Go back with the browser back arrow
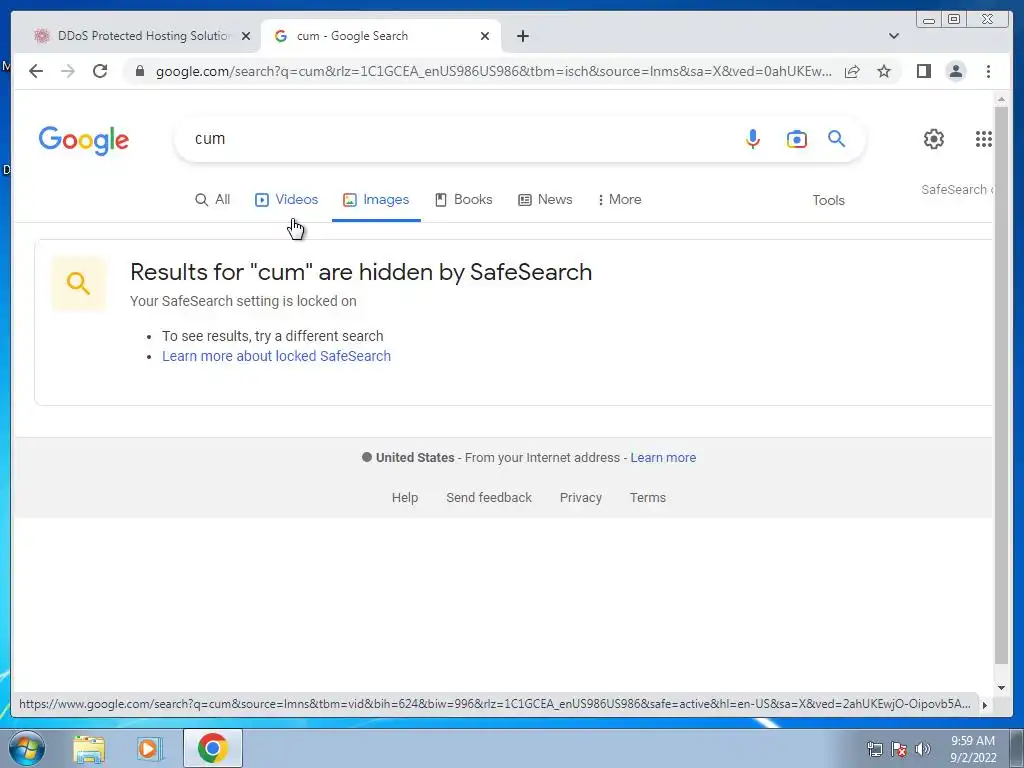The height and width of the screenshot is (768, 1024). click(36, 71)
